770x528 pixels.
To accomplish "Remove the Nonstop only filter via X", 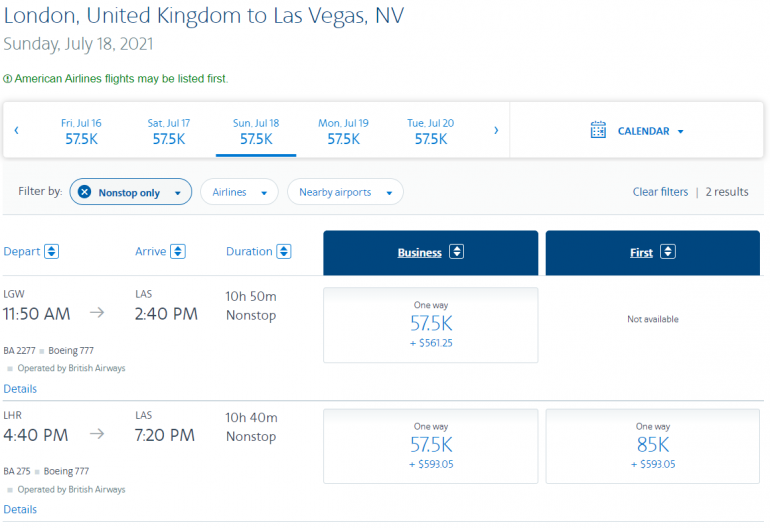I will click(x=84, y=192).
